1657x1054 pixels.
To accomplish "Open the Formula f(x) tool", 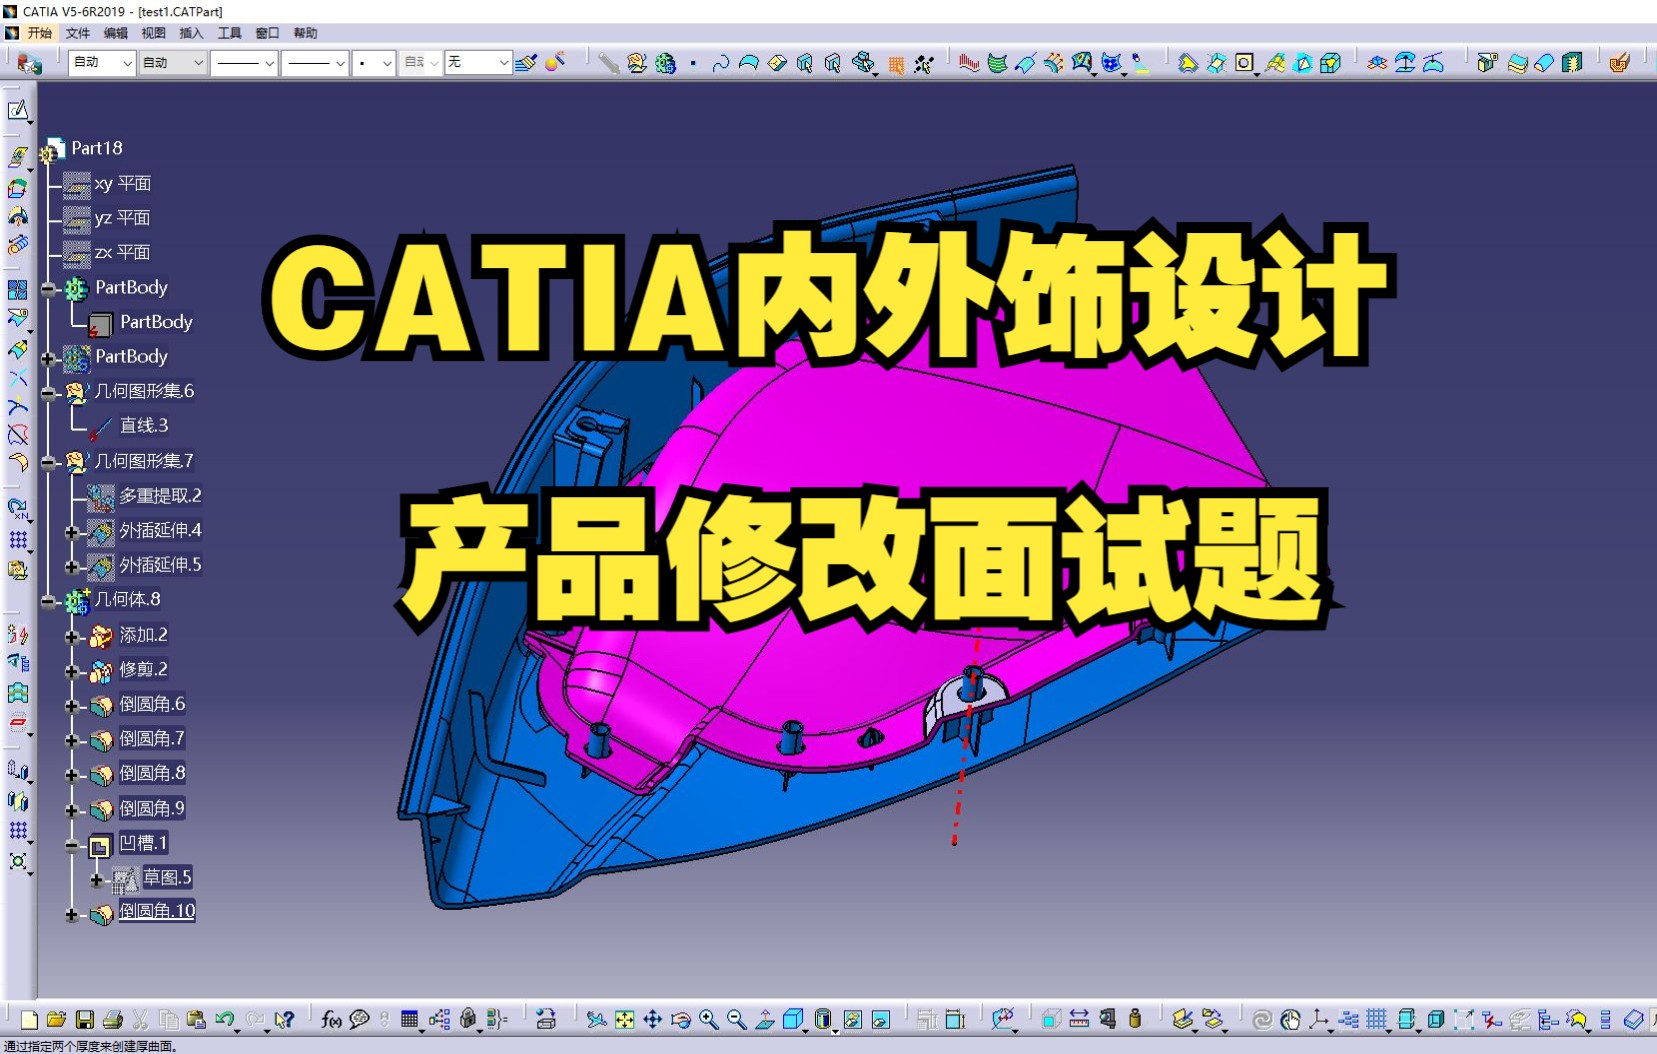I will pyautogui.click(x=331, y=1020).
